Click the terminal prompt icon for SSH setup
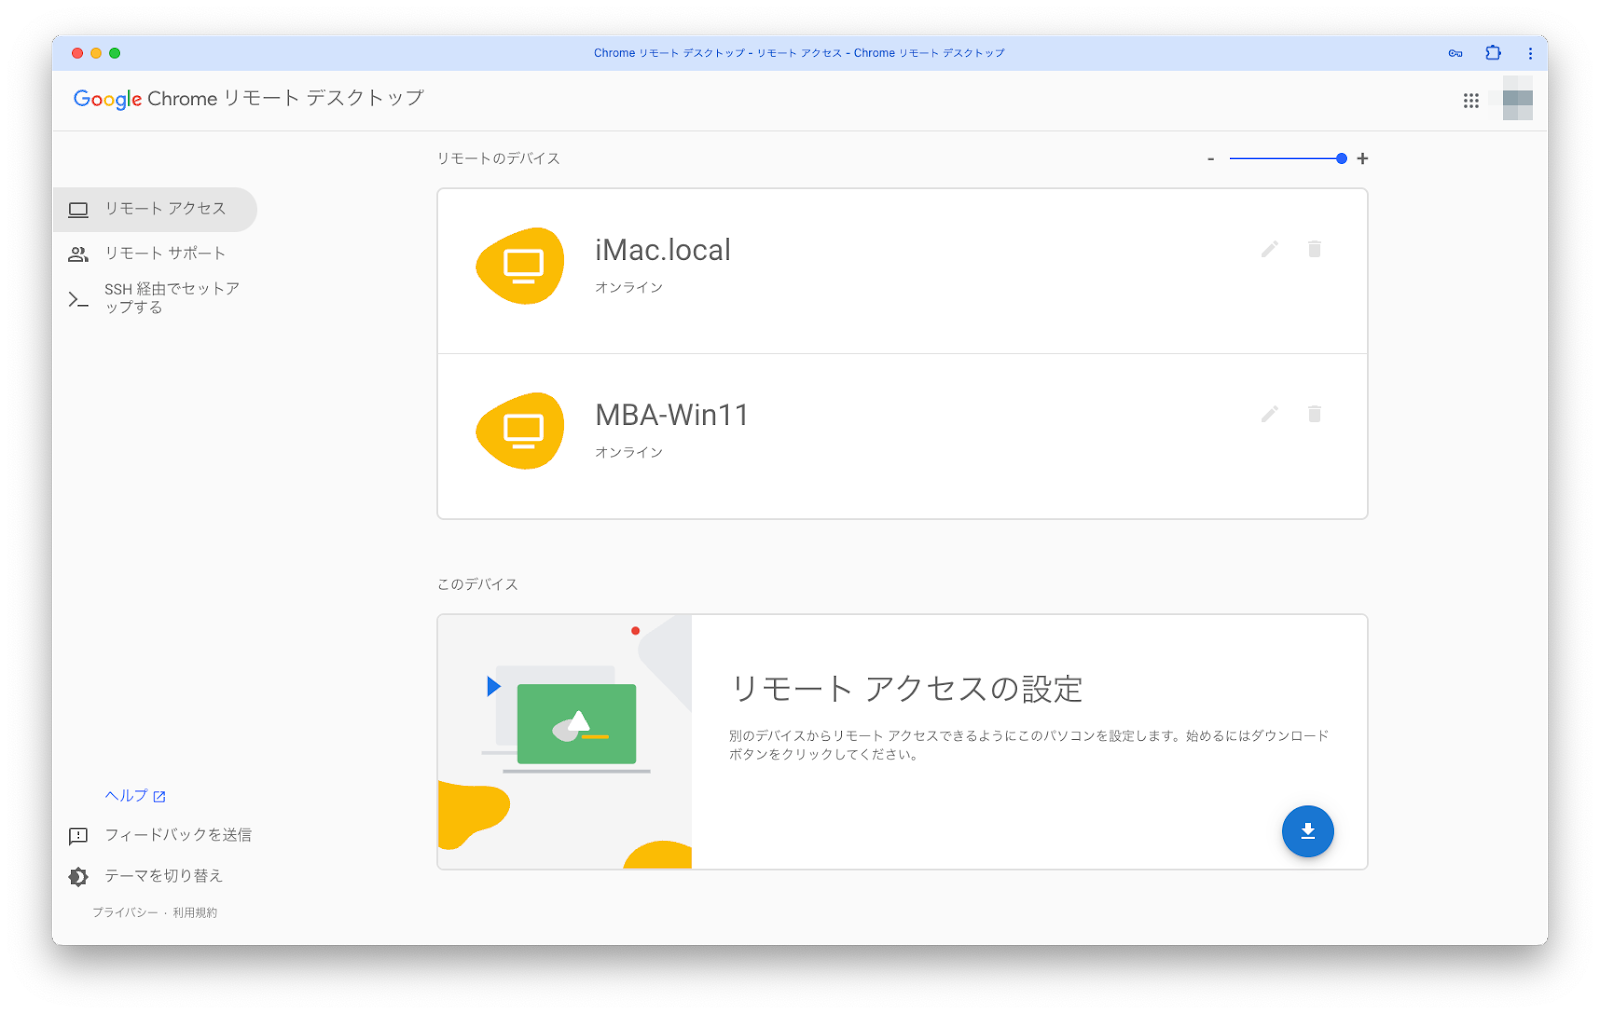 (78, 299)
